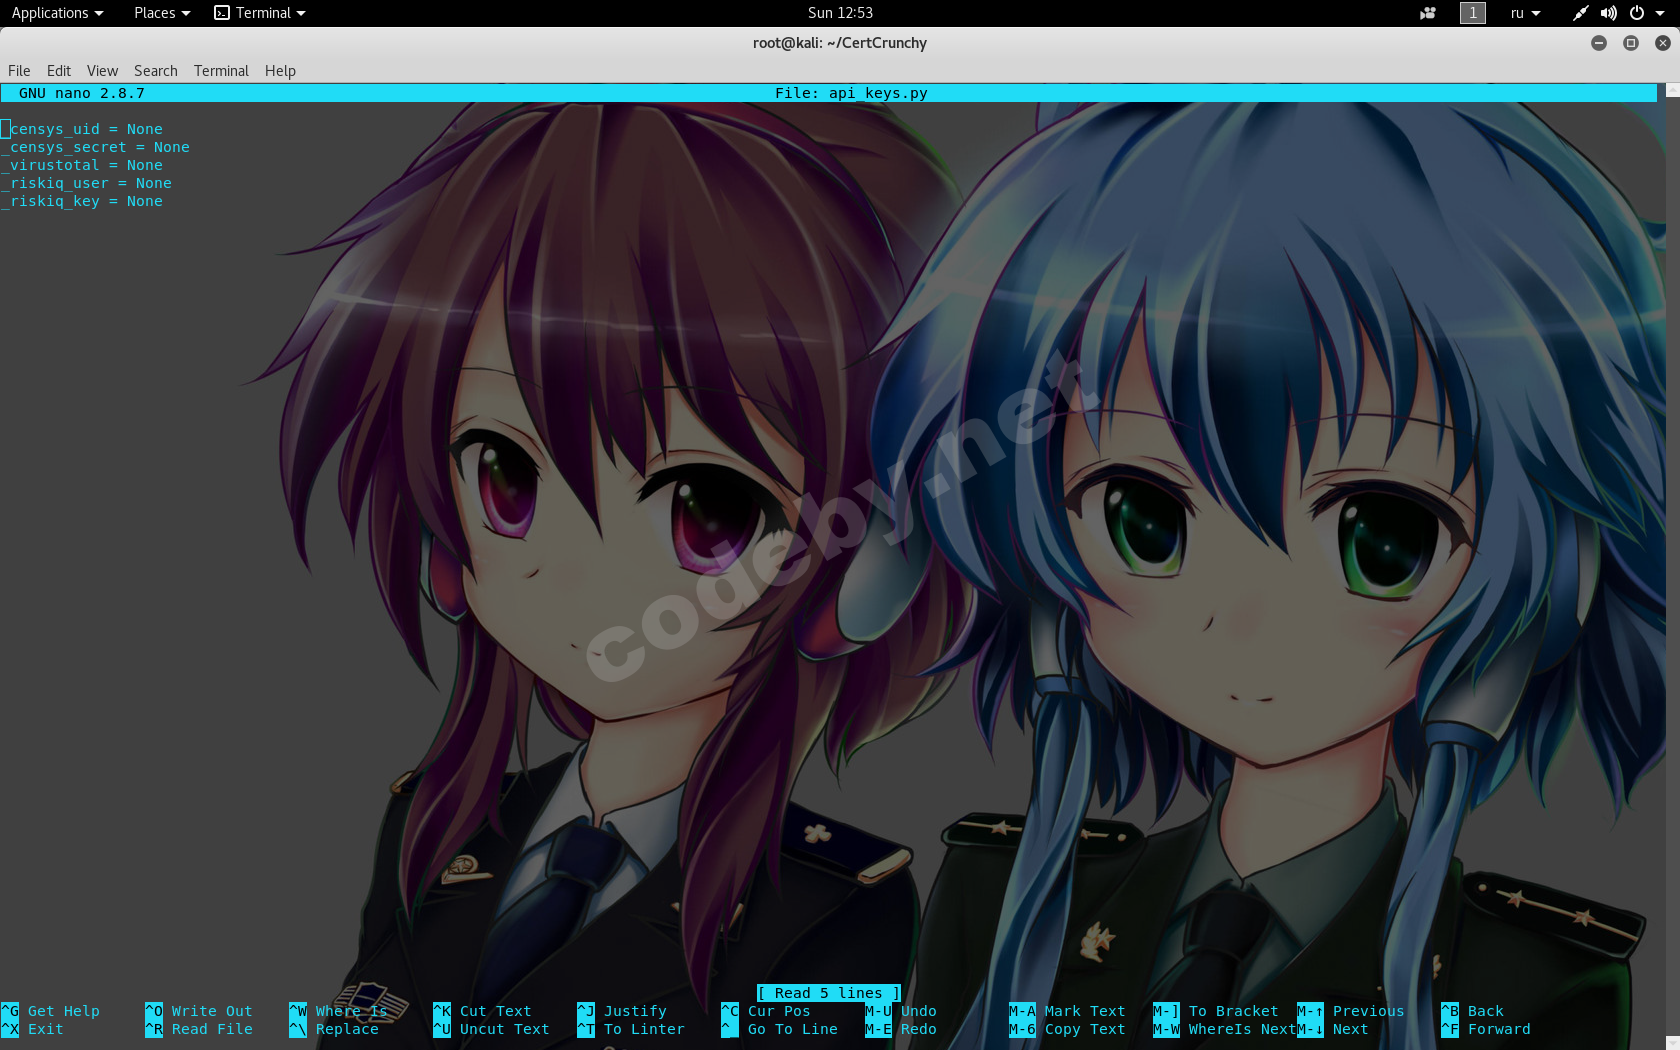1680x1050 pixels.
Task: Open the ru keyboard layout selector
Action: click(1525, 13)
